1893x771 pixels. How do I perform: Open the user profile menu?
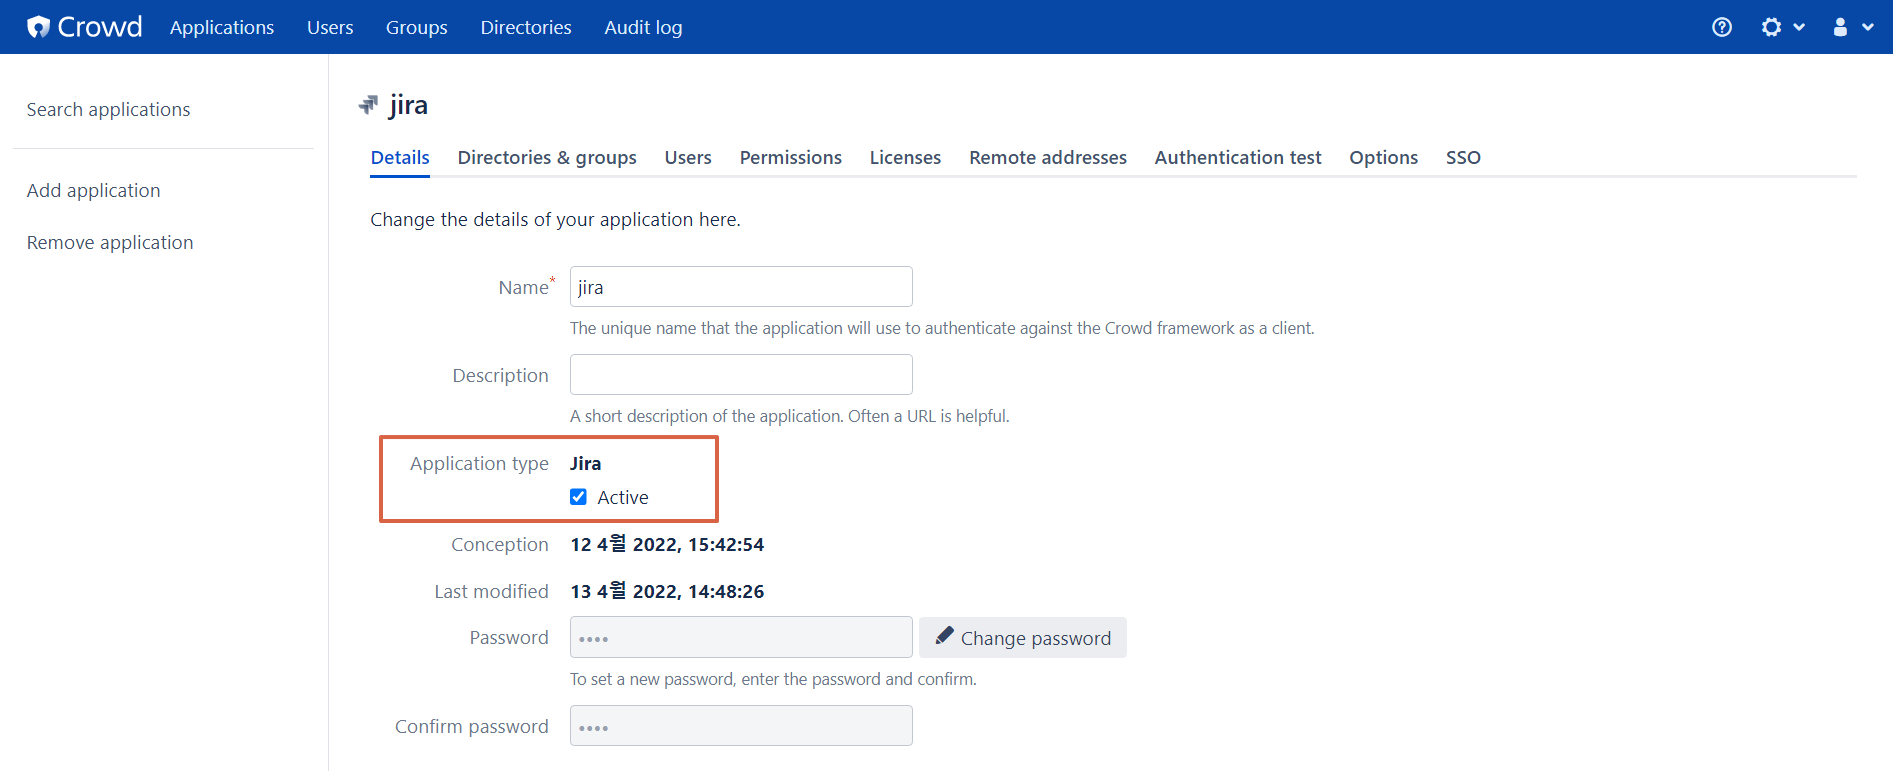click(1852, 27)
